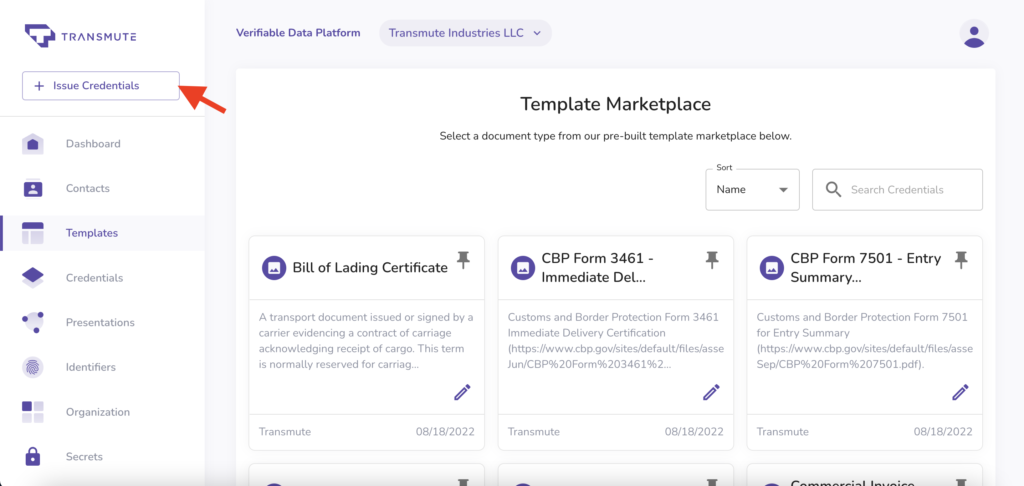Open Presentations in the sidebar
Screen dimensions: 1024x486
tap(100, 323)
